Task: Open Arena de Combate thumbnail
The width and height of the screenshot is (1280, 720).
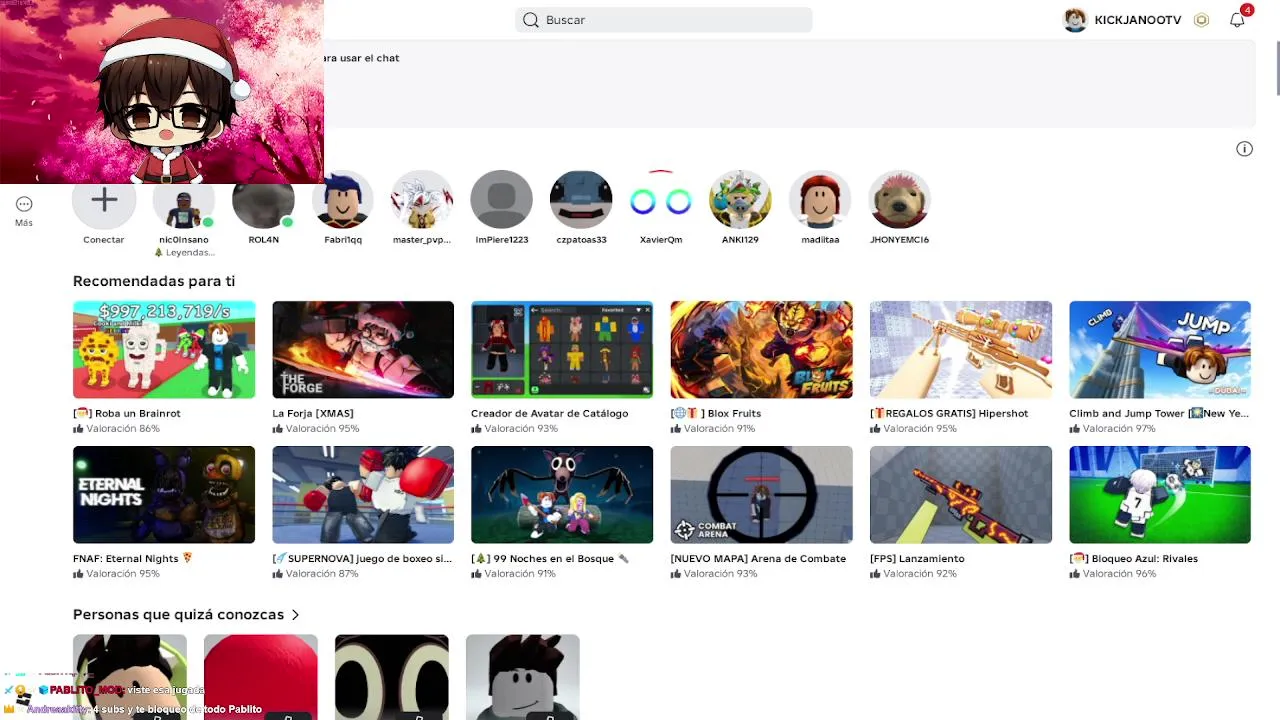Action: [x=762, y=495]
